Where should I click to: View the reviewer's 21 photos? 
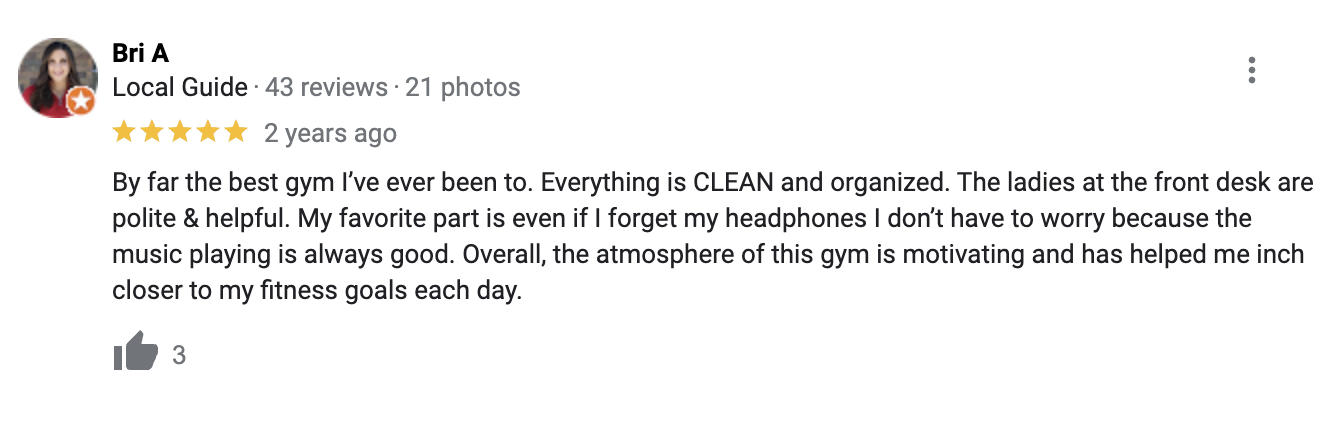tap(463, 88)
